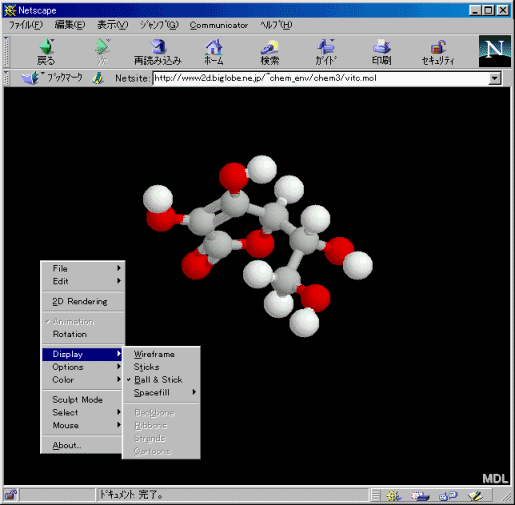Screen dimensions: 515x505
Task: Click the page location icon beside Netsite
Action: pos(98,78)
